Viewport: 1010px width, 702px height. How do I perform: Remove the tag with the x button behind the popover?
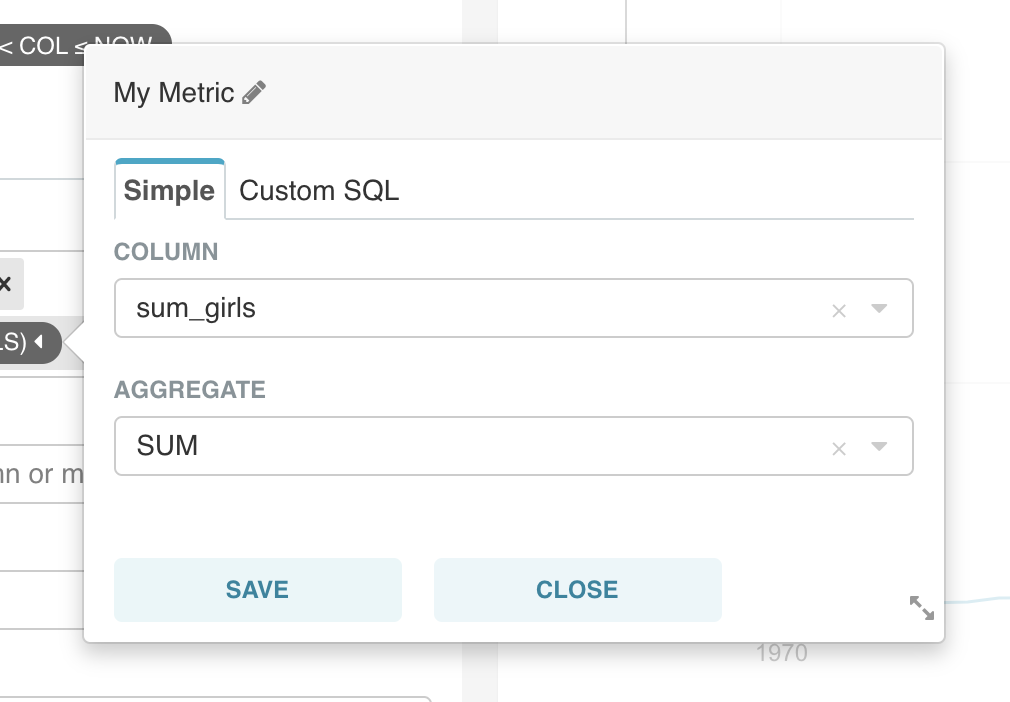5,284
